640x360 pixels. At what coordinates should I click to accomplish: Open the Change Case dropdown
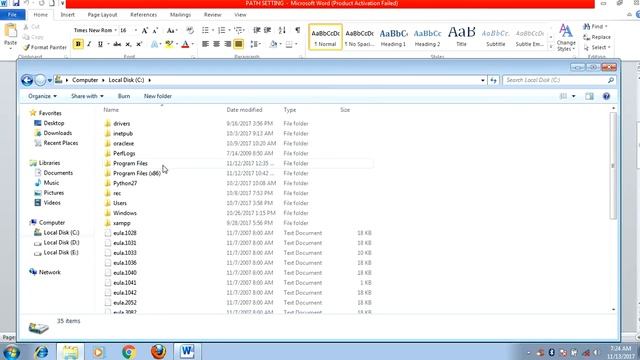pyautogui.click(x=171, y=31)
